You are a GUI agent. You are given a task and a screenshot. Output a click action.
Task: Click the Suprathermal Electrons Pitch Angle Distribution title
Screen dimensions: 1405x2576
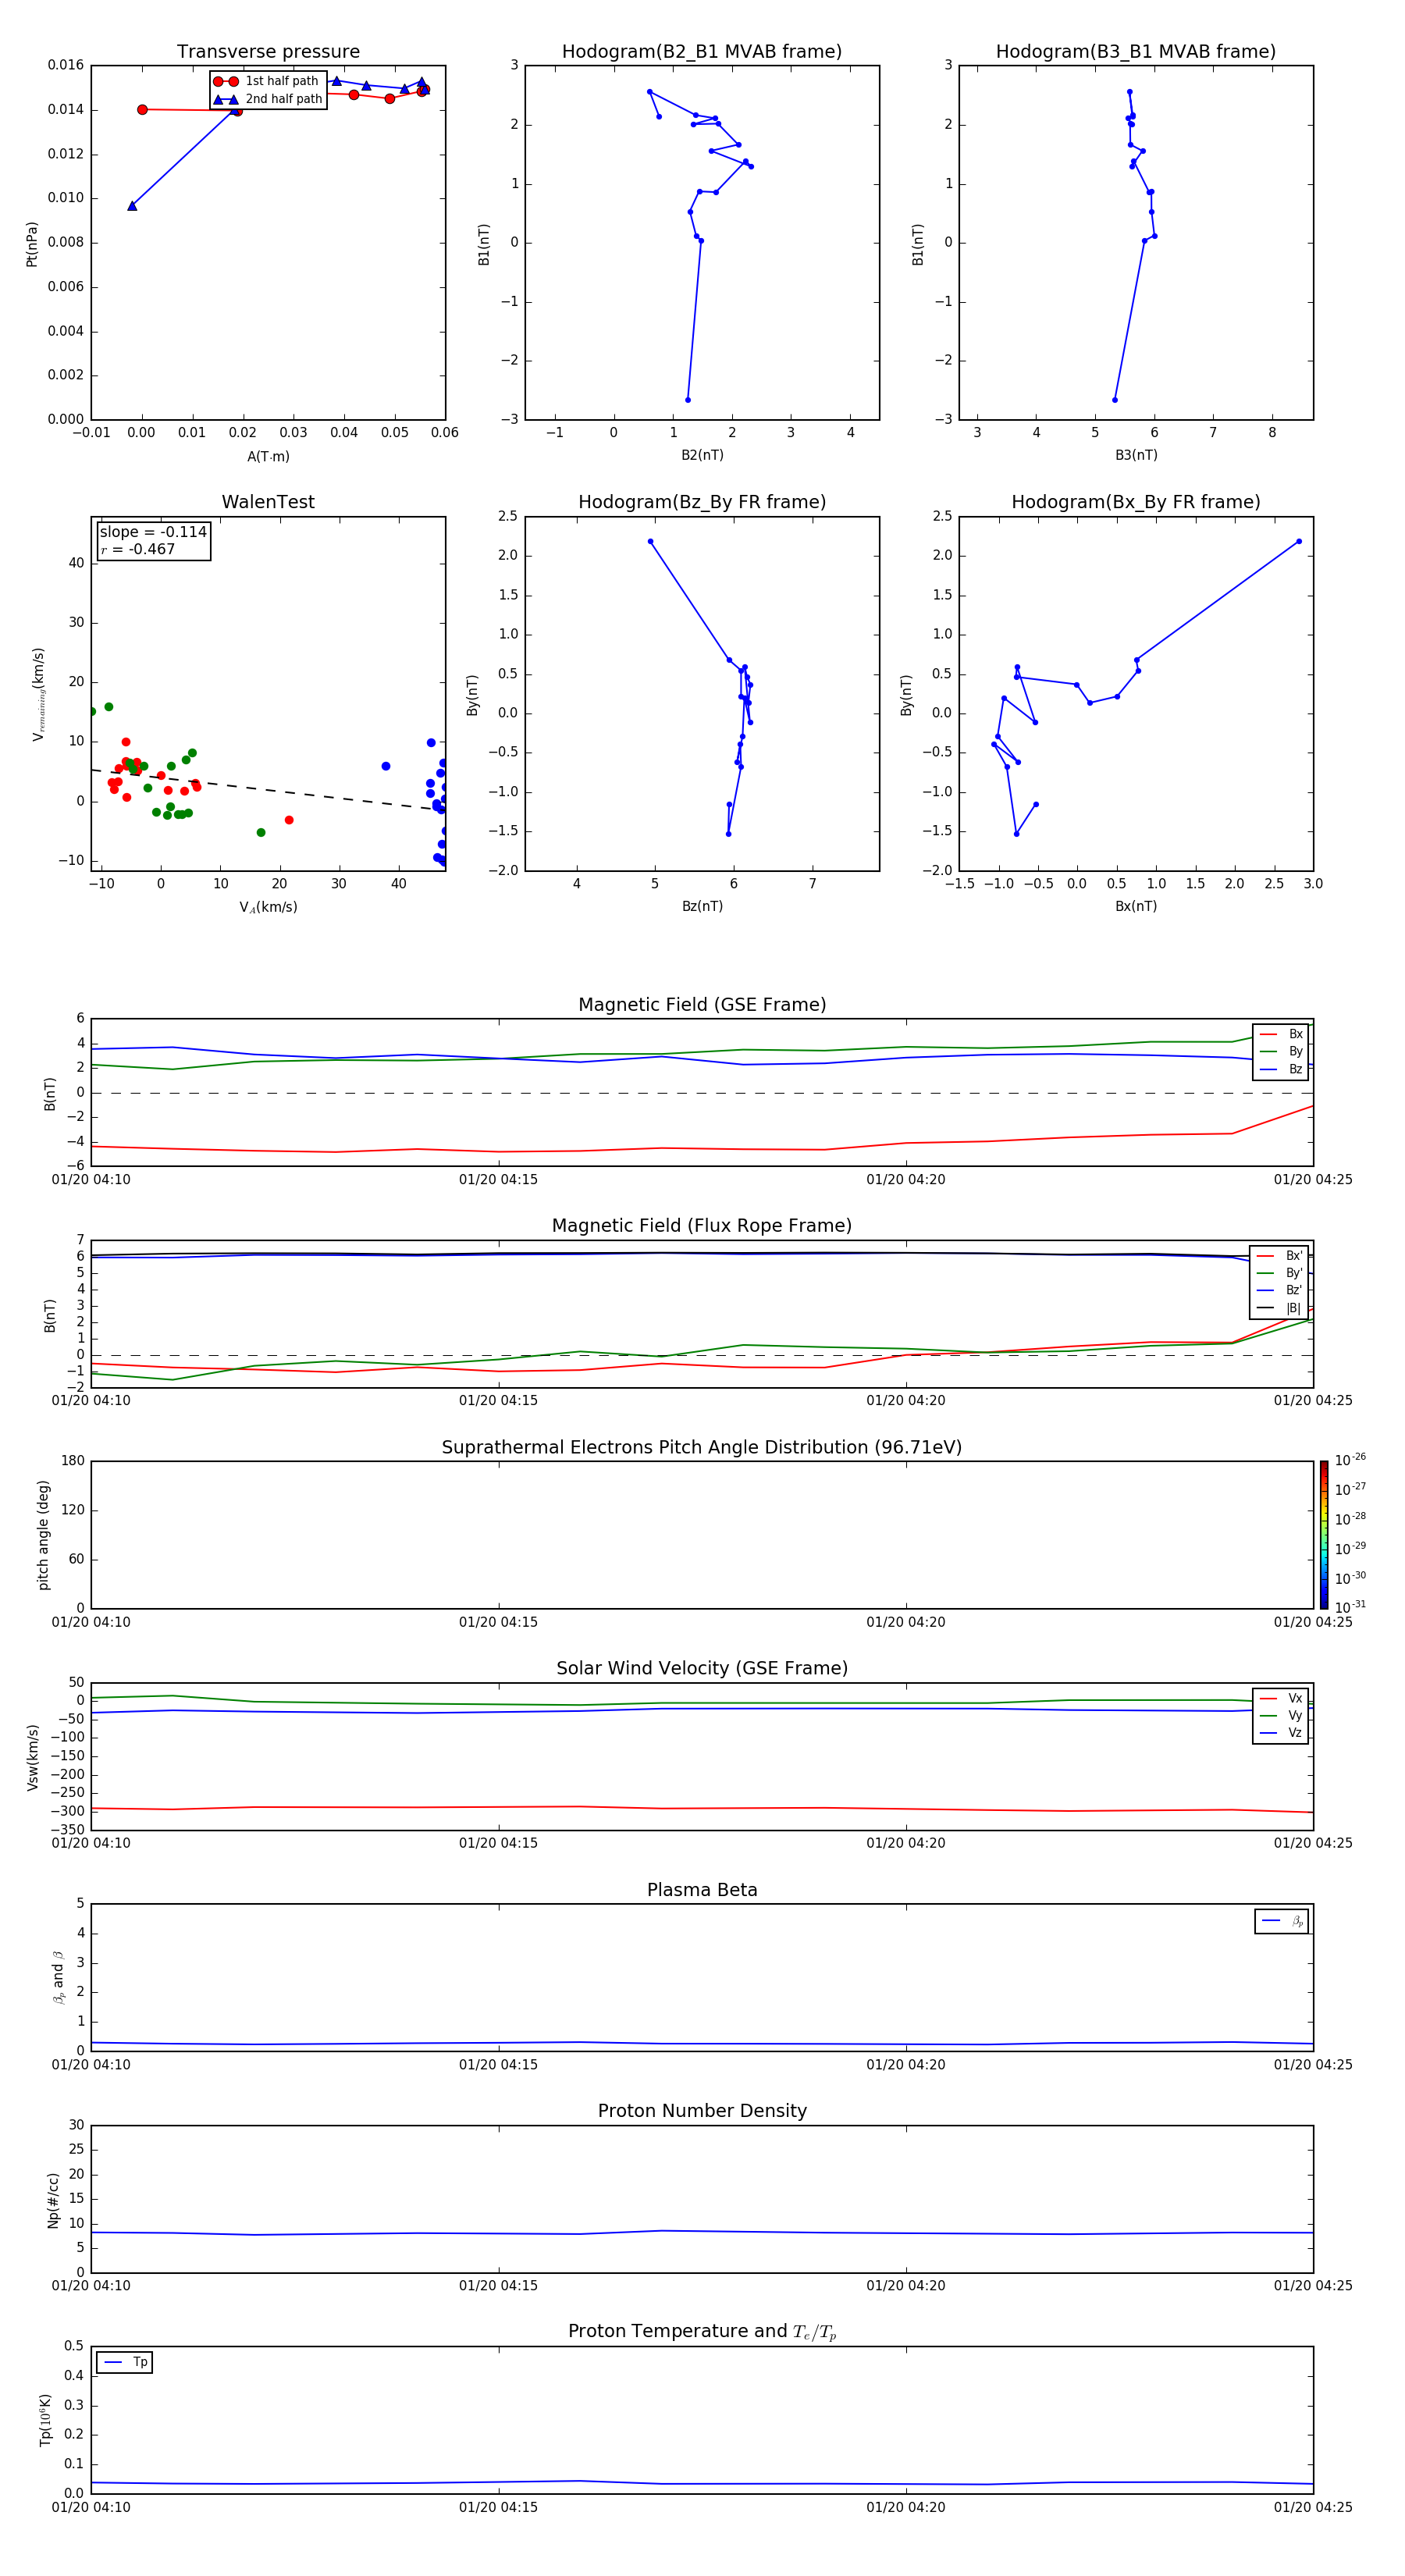(x=701, y=1447)
